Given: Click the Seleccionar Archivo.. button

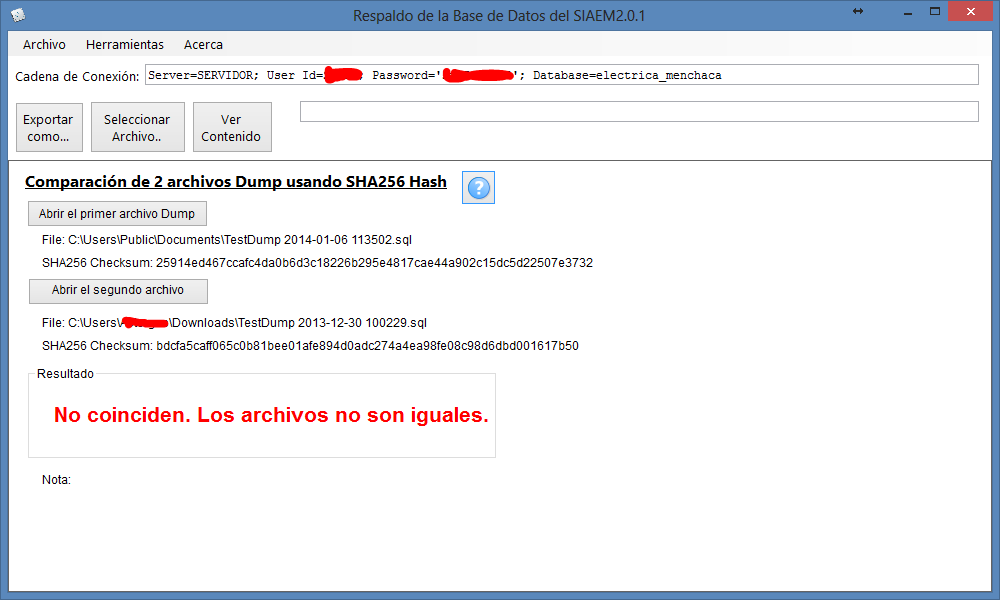Looking at the screenshot, I should coord(137,128).
